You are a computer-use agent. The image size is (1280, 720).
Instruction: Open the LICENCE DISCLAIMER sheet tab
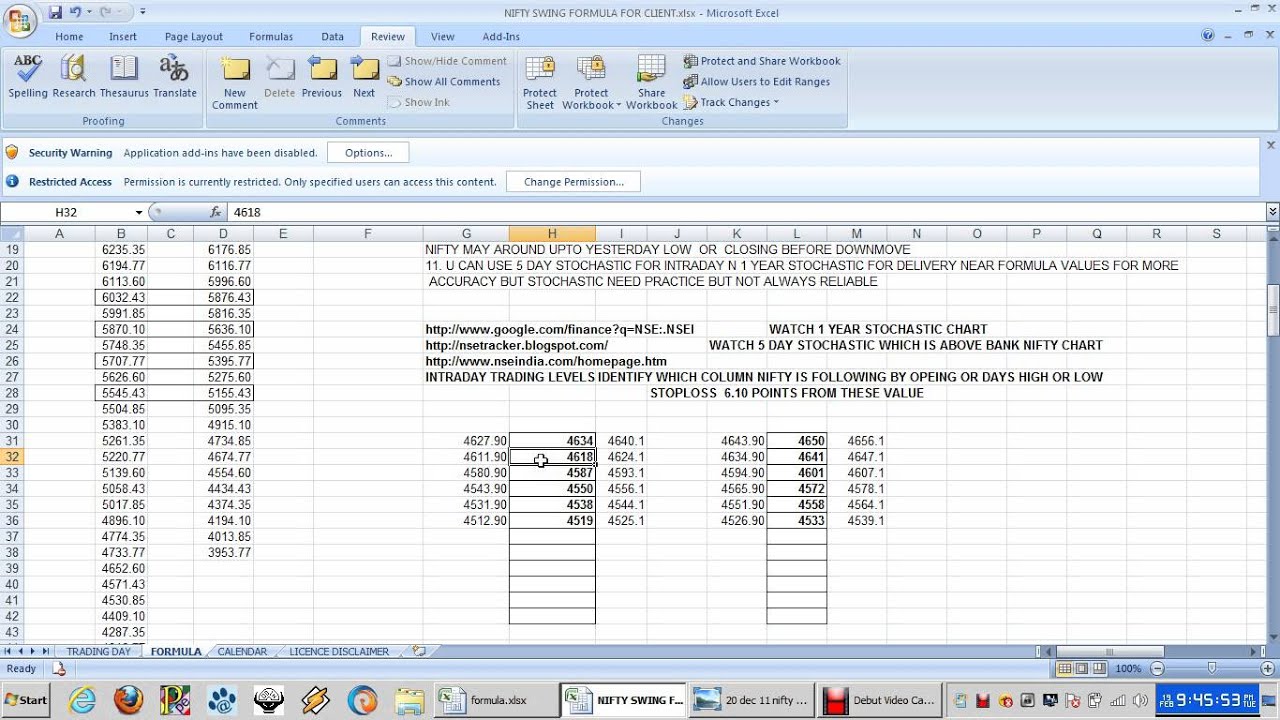[339, 651]
